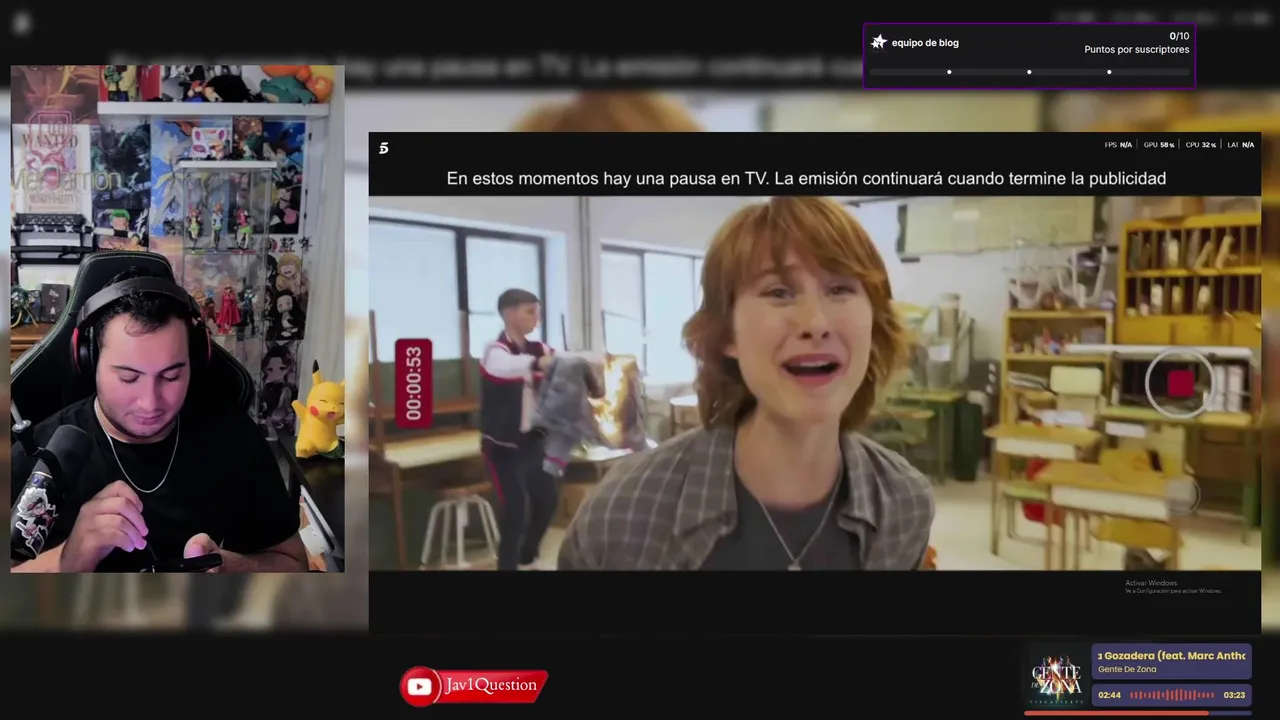Click the FPS N/A overlay stat
Viewport: 1280px width, 720px height.
1118,145
